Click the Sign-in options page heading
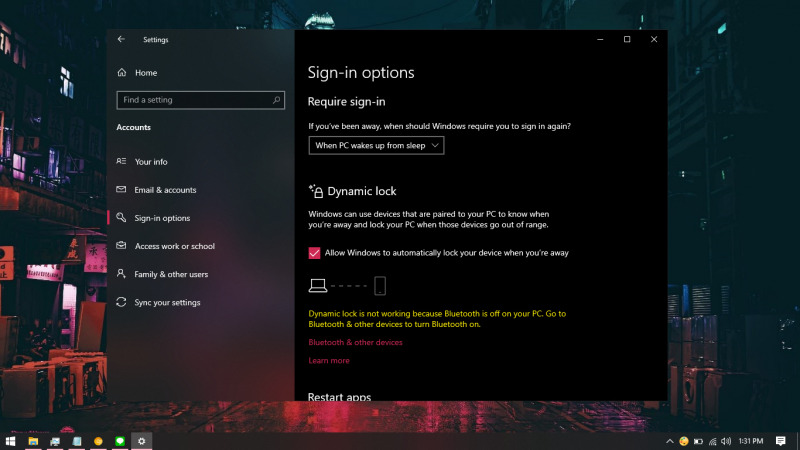 (361, 73)
